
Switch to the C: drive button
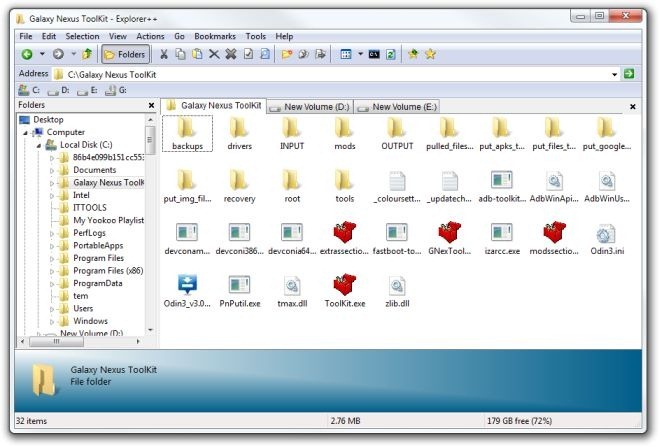click(29, 90)
